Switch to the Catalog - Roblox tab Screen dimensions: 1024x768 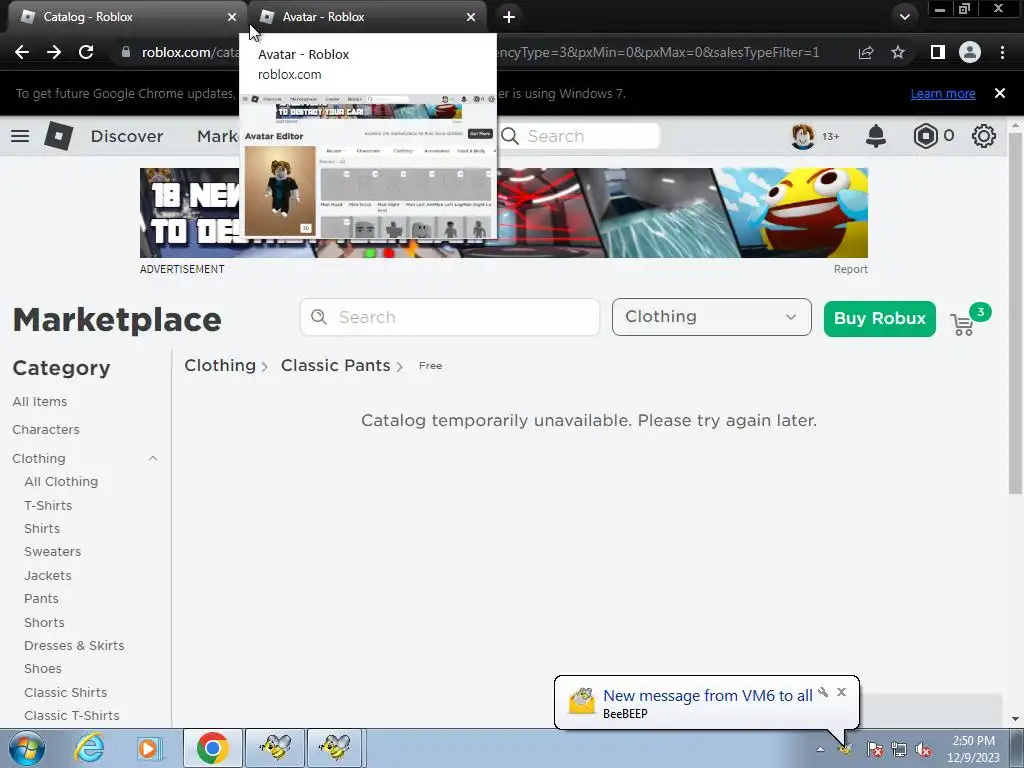(x=123, y=17)
